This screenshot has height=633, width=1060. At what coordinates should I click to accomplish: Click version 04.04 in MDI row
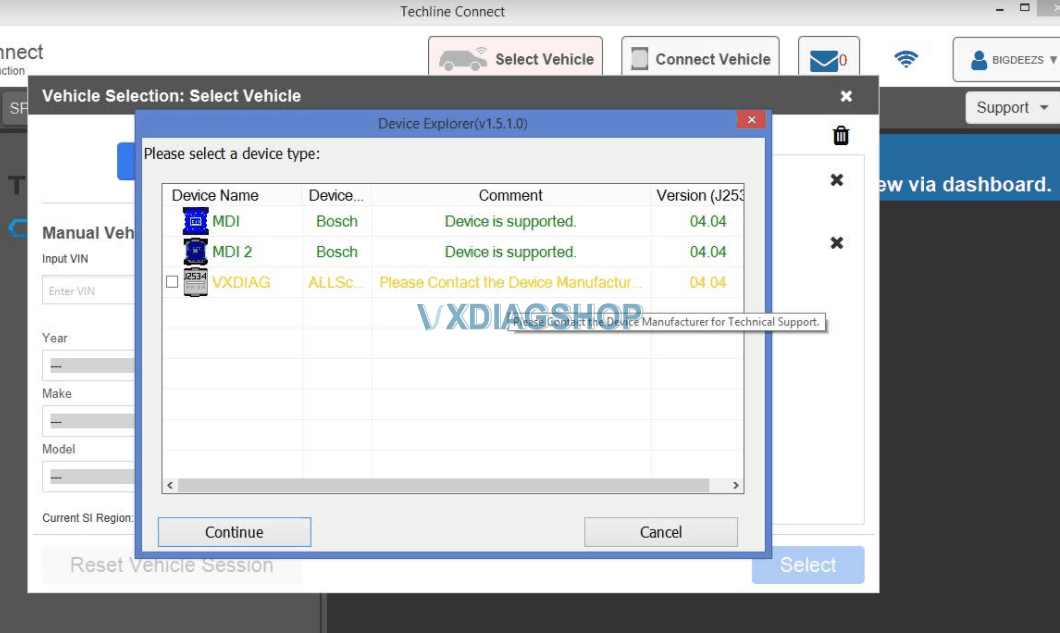click(708, 221)
